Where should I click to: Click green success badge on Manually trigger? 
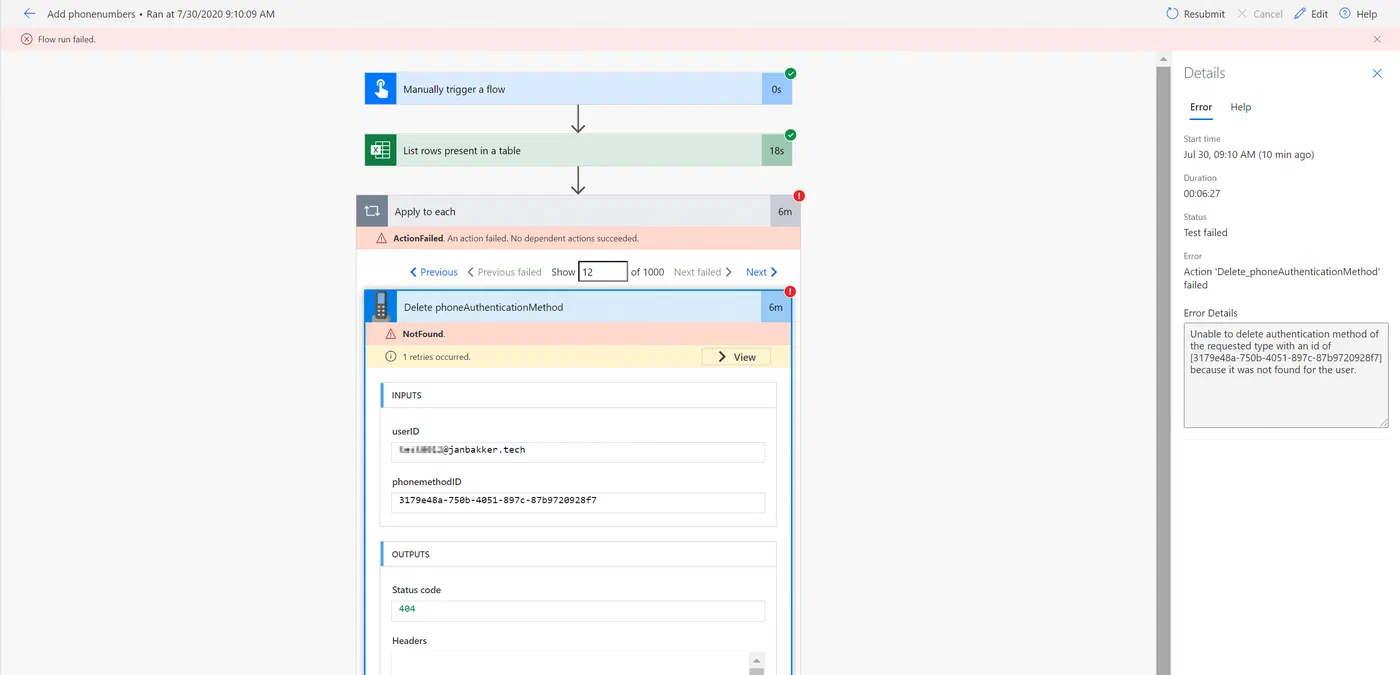coord(791,74)
